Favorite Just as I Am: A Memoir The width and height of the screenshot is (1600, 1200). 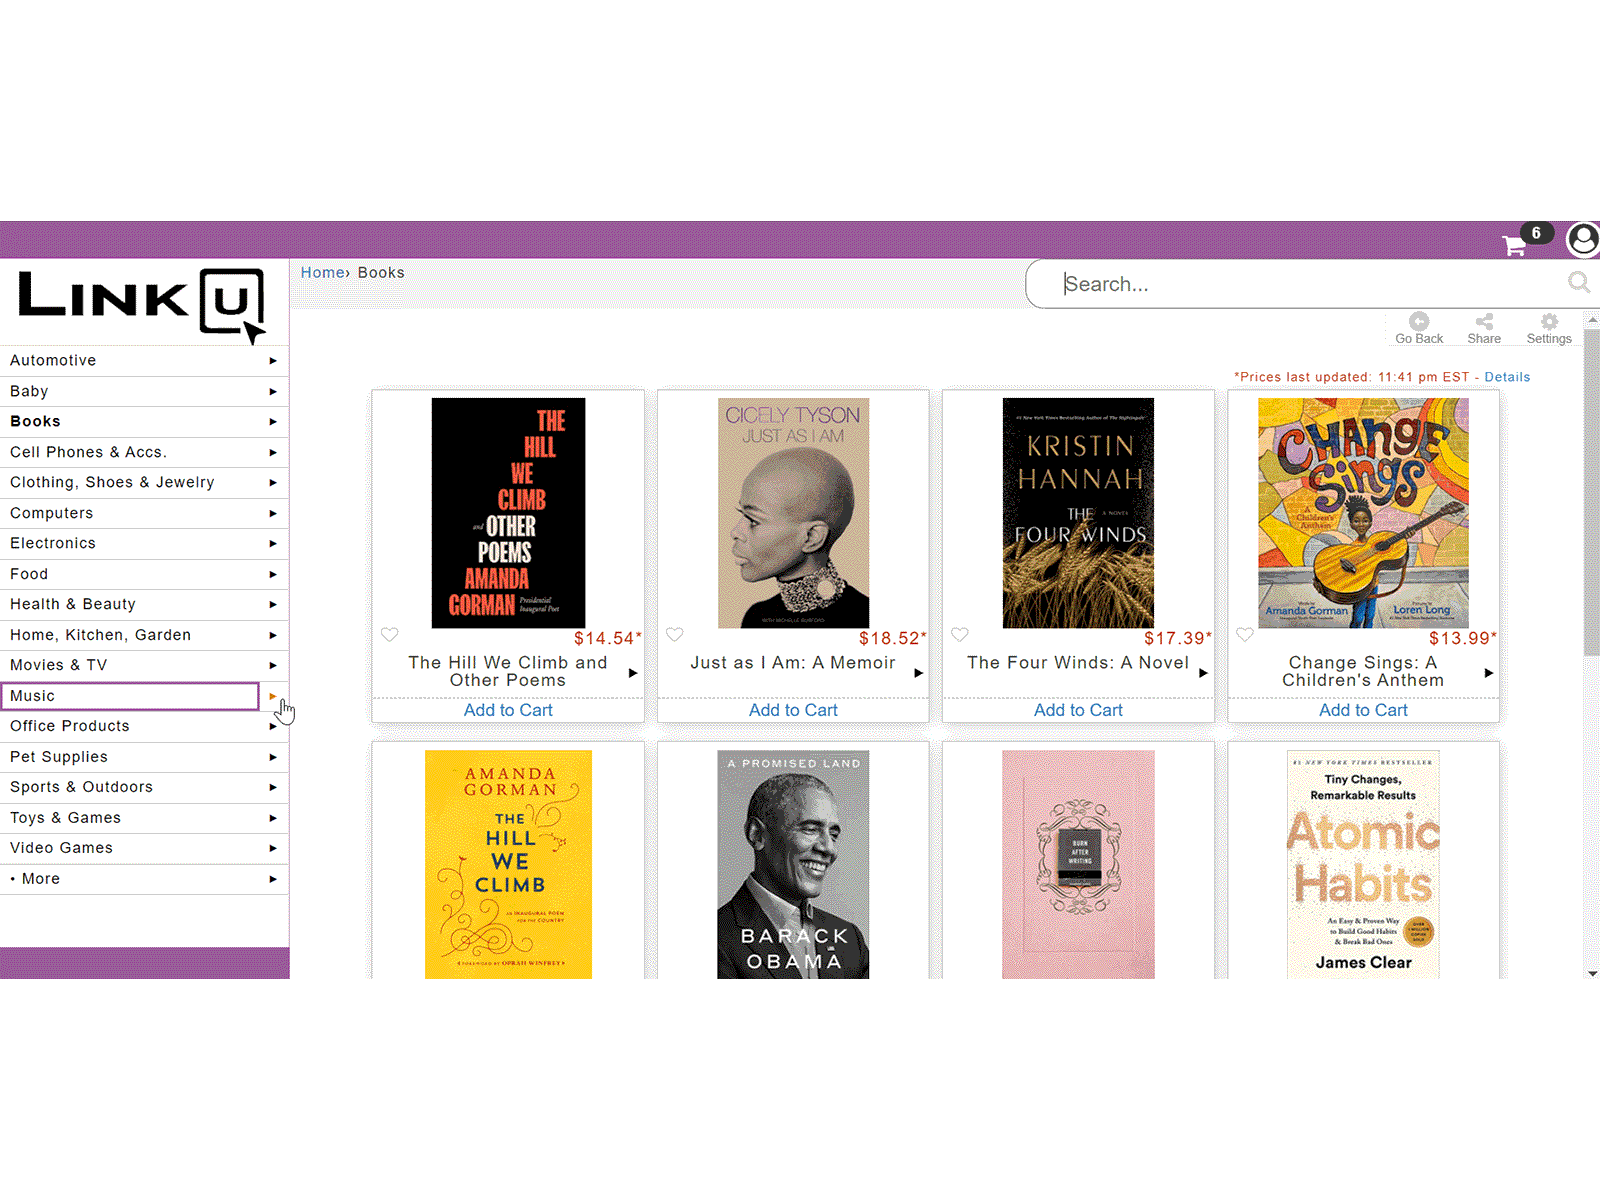(x=675, y=634)
